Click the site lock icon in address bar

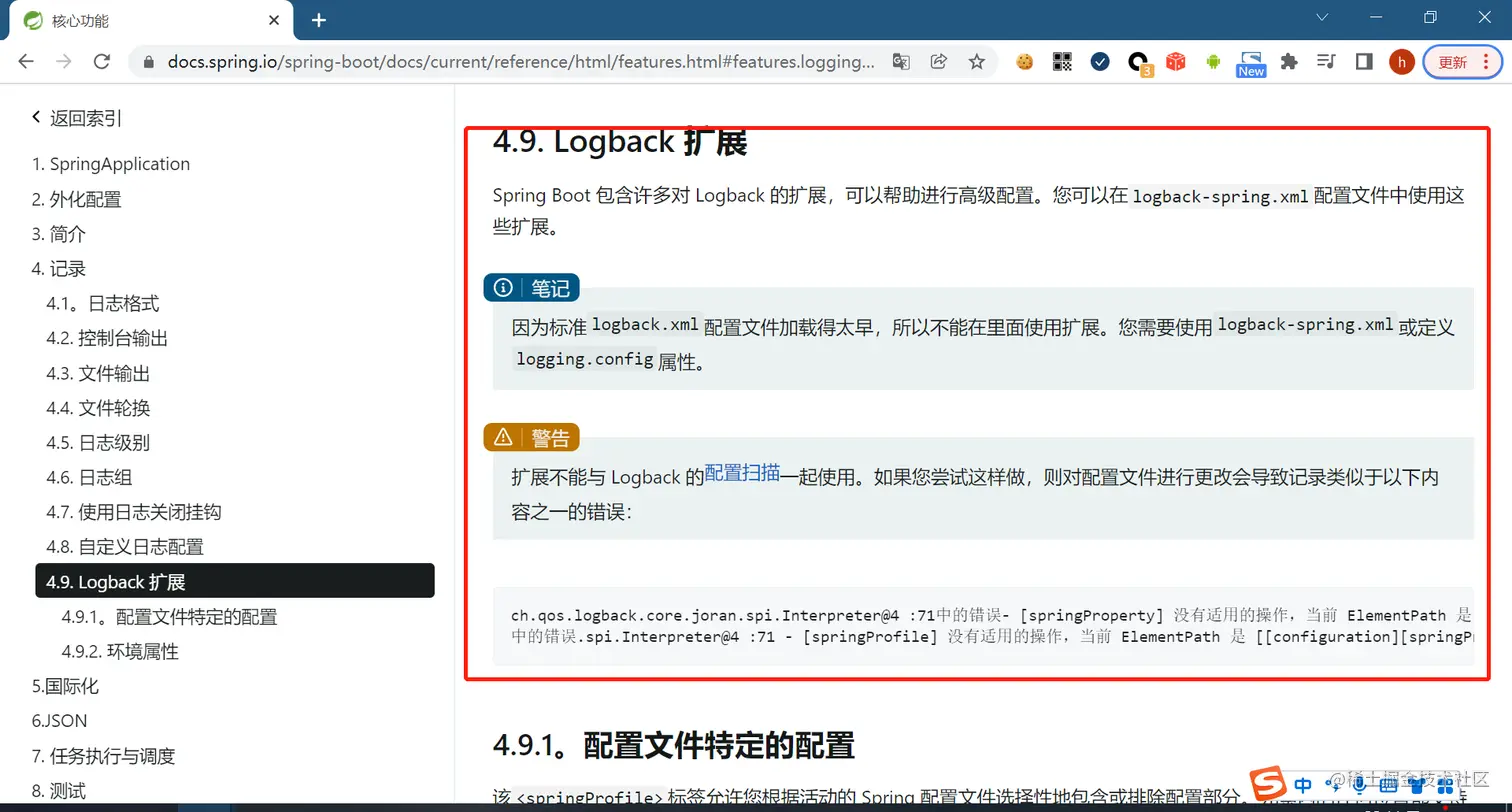pos(149,62)
